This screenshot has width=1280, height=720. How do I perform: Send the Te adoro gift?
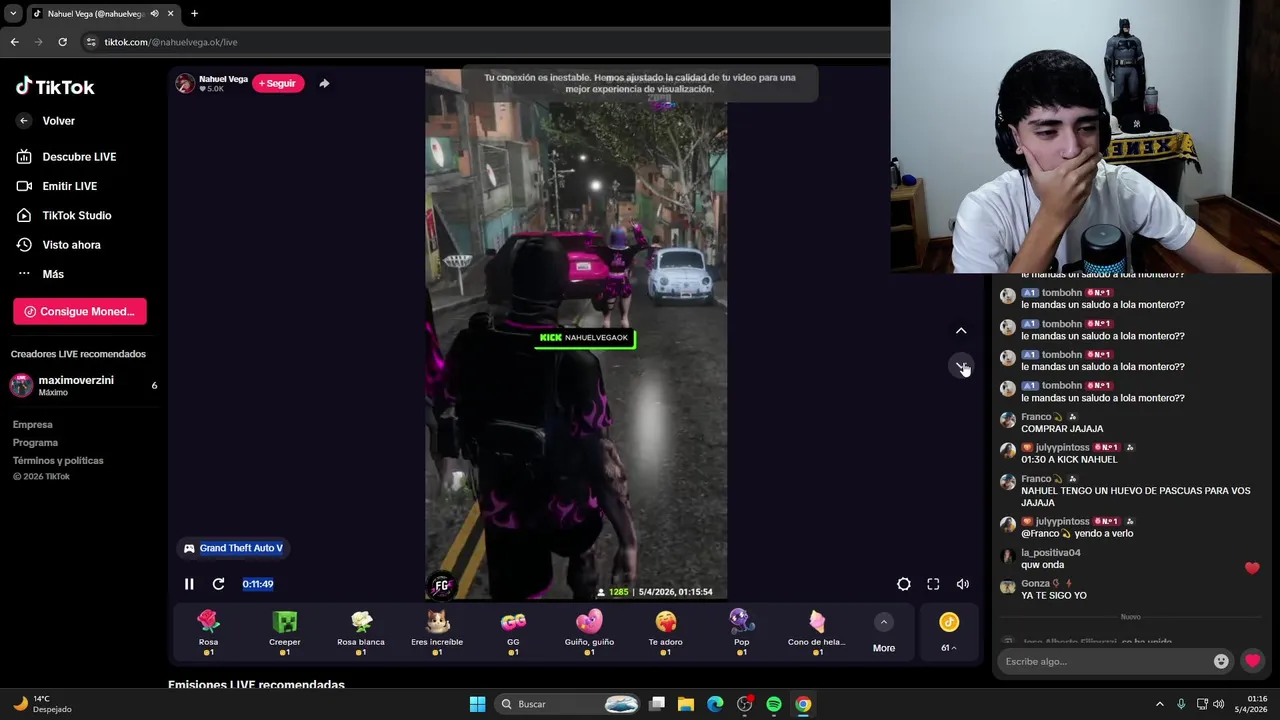[665, 632]
